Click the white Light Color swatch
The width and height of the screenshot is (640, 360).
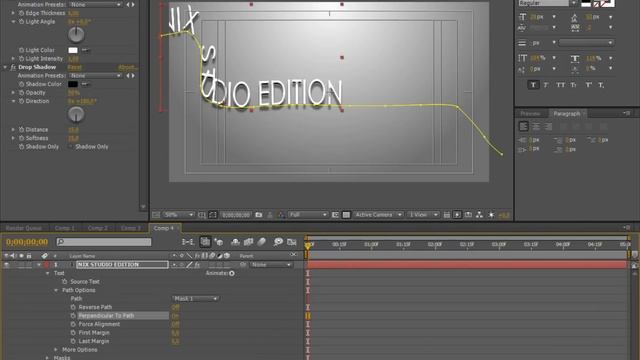(73, 50)
